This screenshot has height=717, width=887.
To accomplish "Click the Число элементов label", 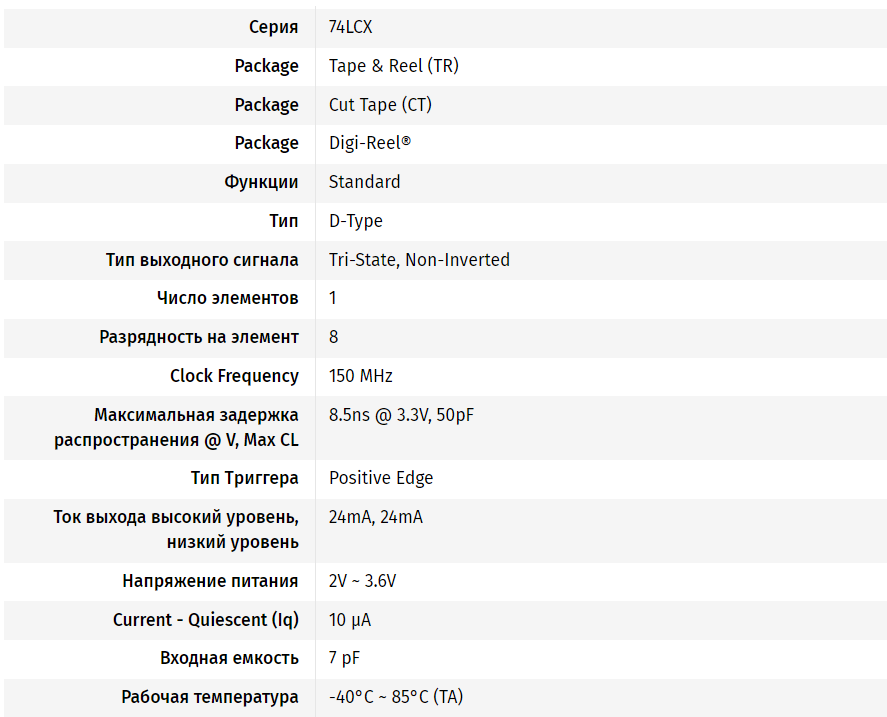I will (x=227, y=298).
